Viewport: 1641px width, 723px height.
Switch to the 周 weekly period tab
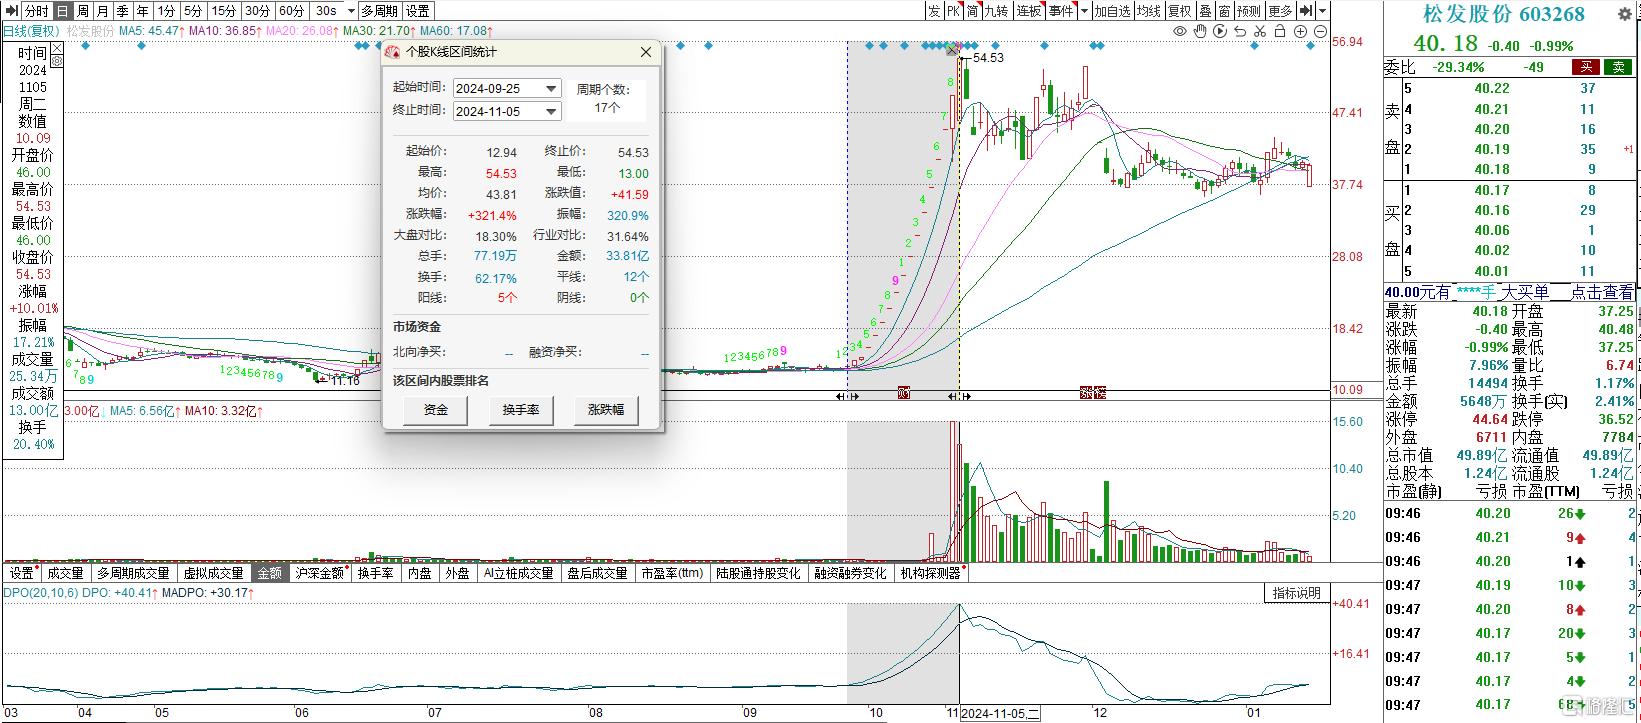[x=82, y=11]
